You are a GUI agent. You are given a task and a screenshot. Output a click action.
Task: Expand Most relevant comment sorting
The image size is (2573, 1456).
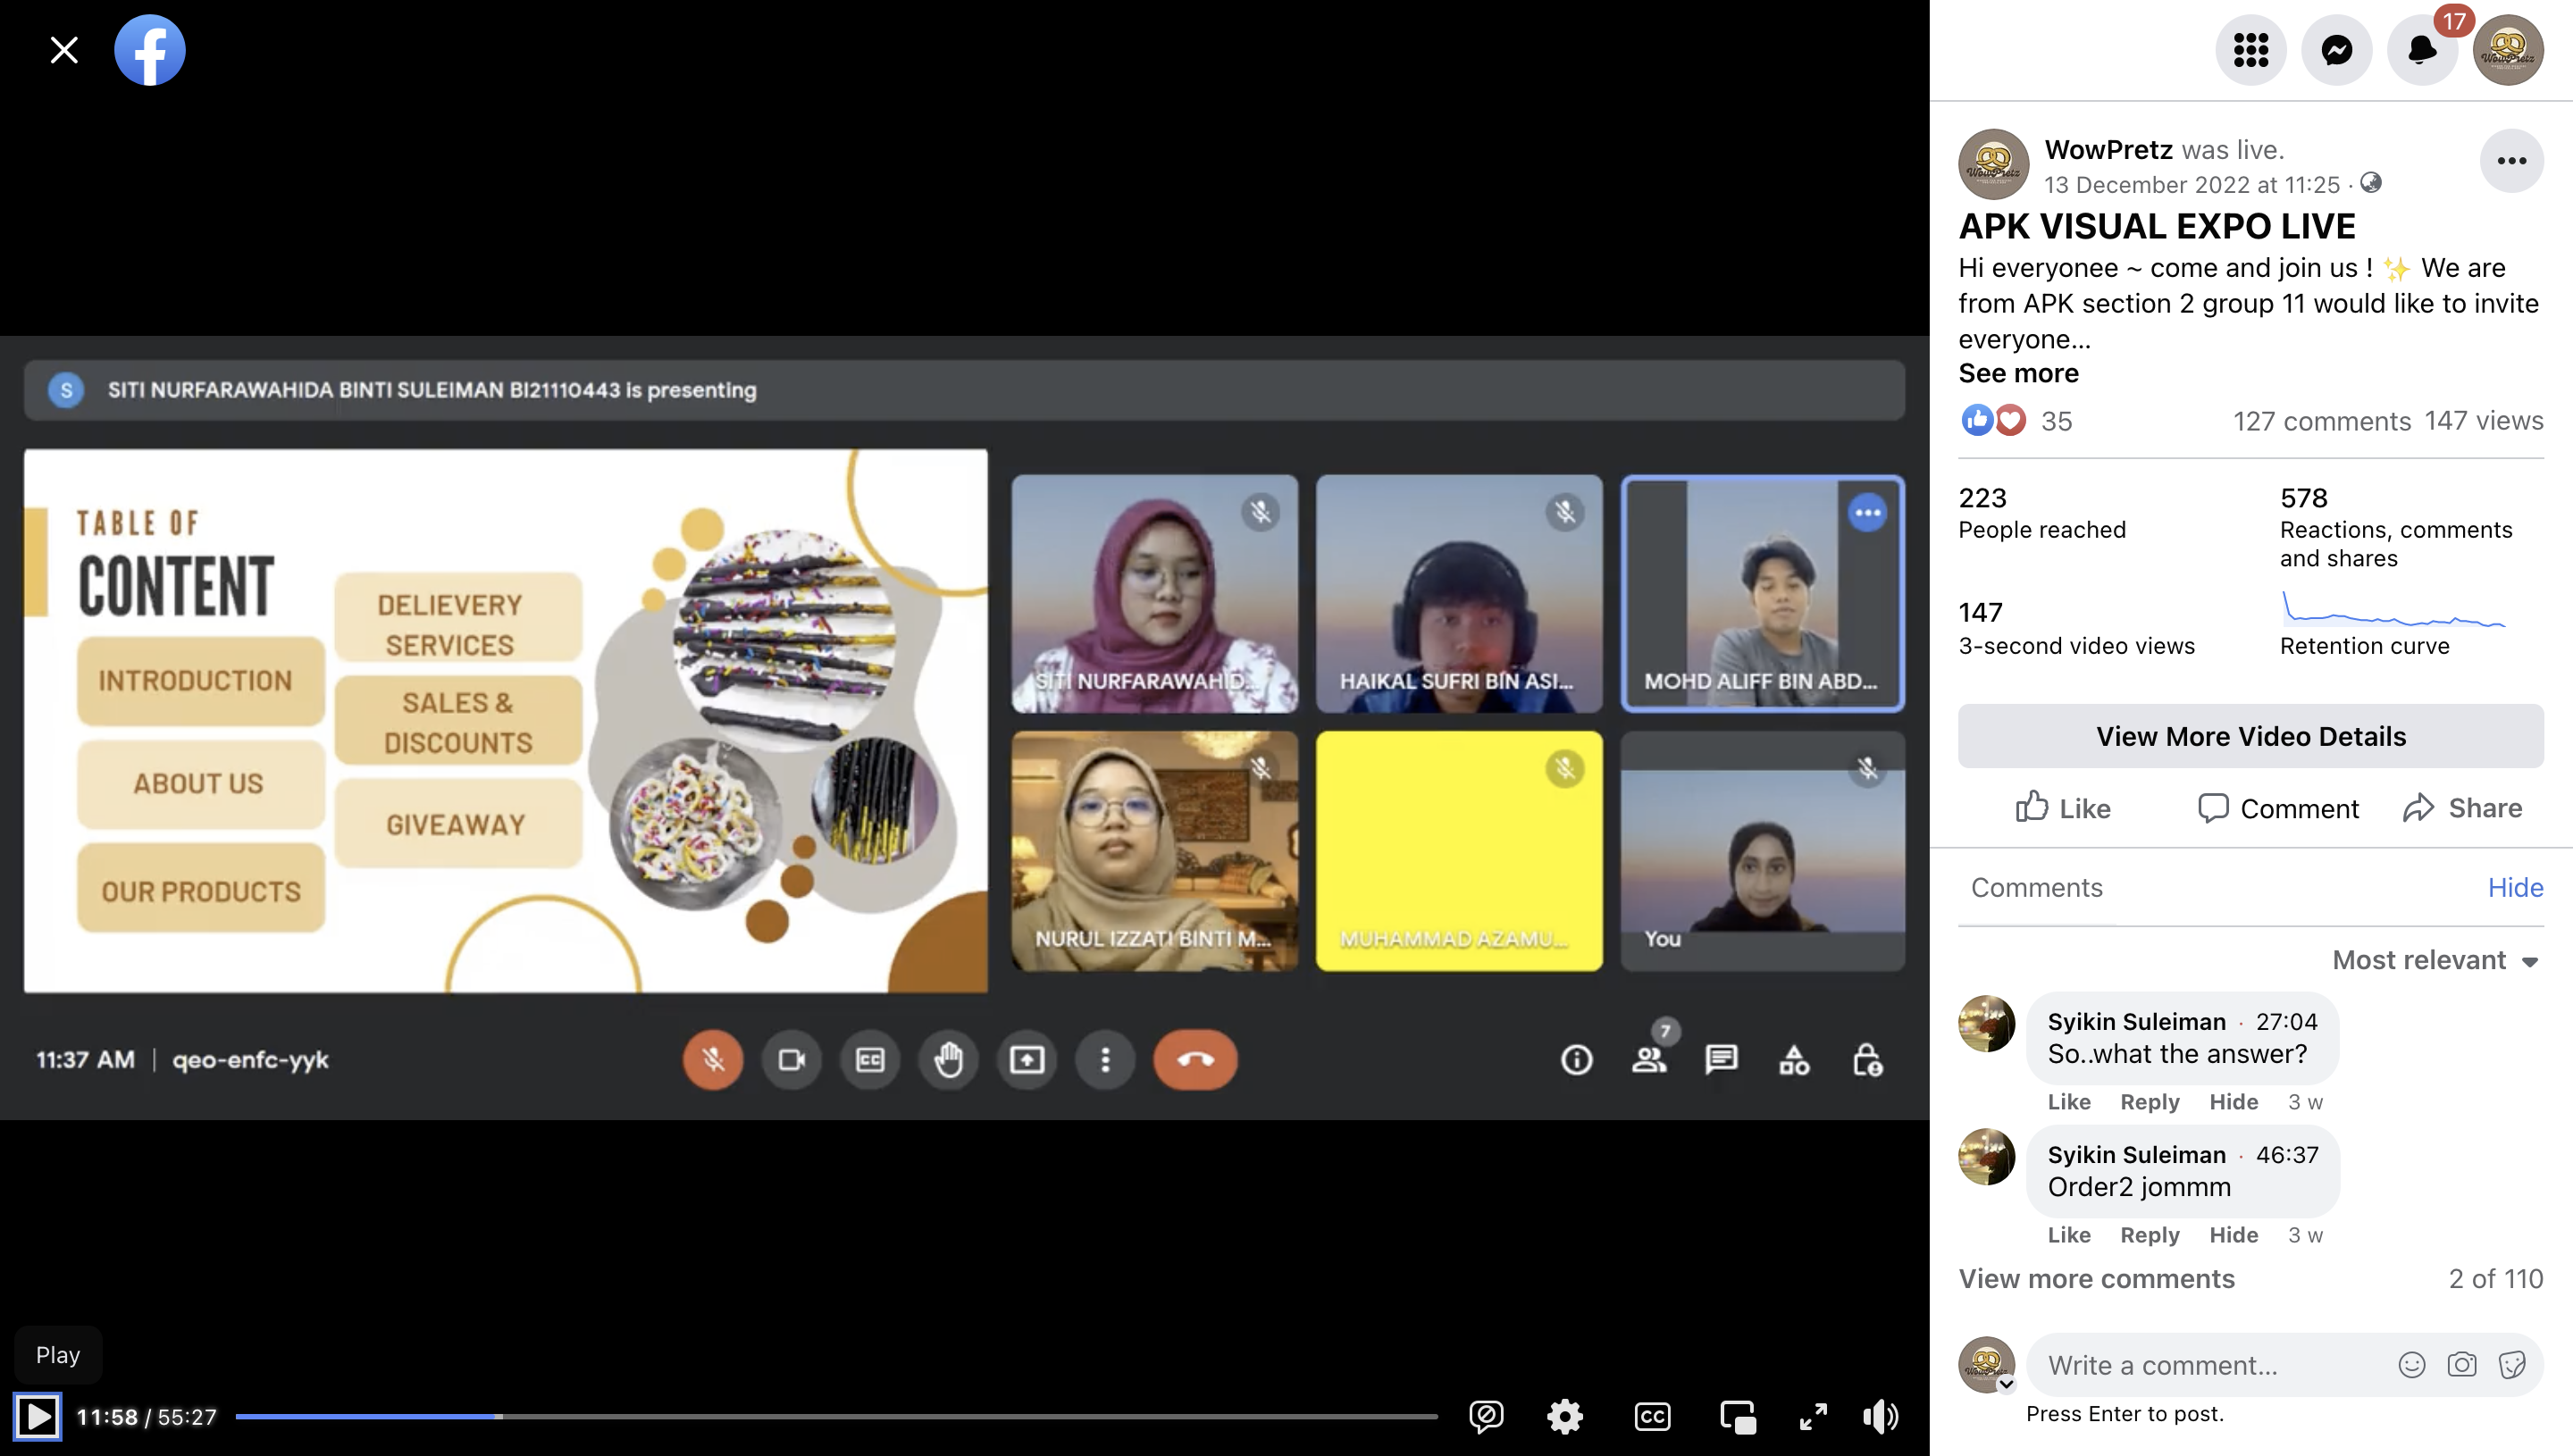(x=2435, y=960)
